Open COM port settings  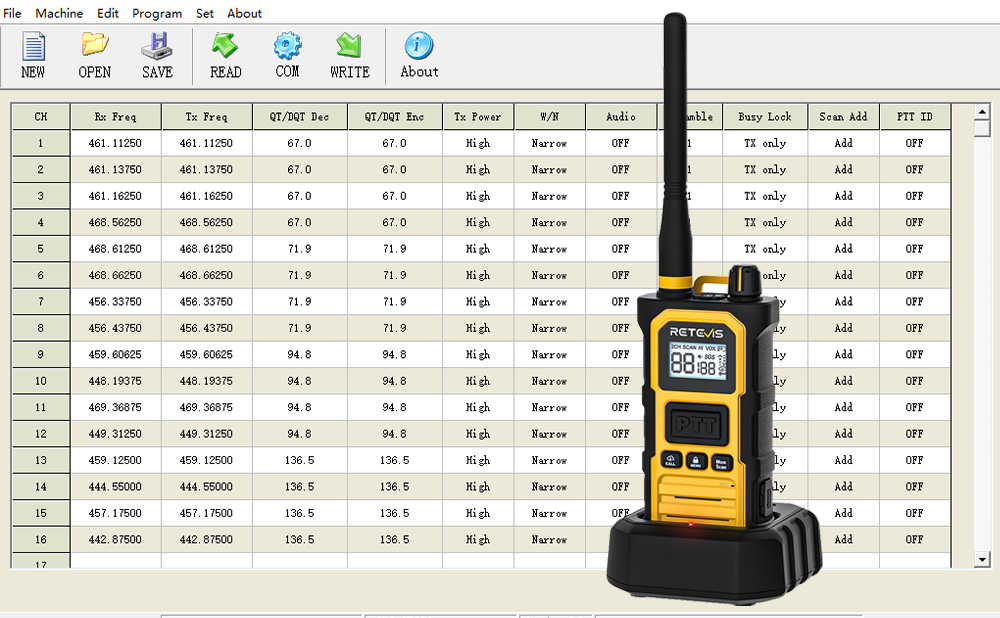click(x=287, y=55)
